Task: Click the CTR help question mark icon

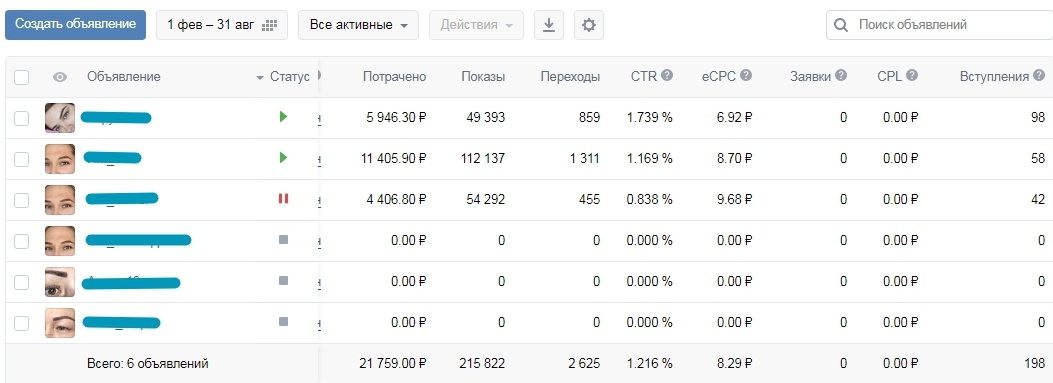Action: [667, 75]
